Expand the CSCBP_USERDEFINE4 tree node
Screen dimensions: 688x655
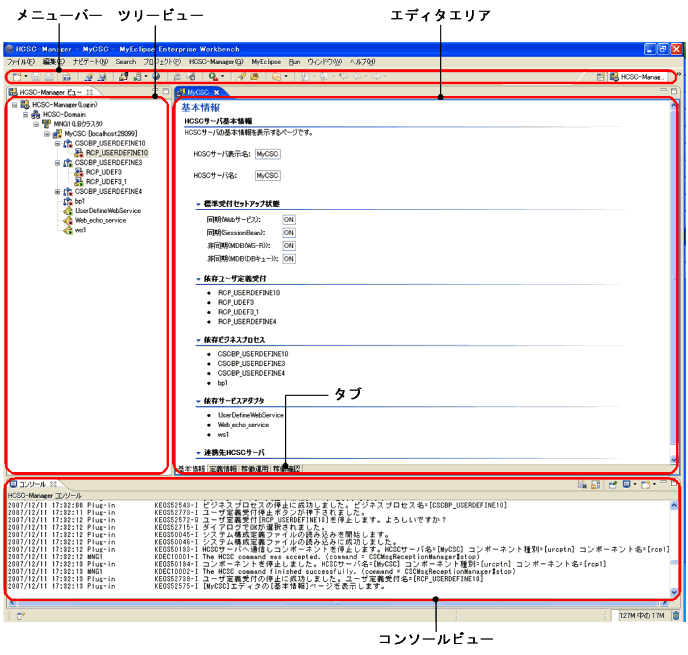(x=57, y=192)
